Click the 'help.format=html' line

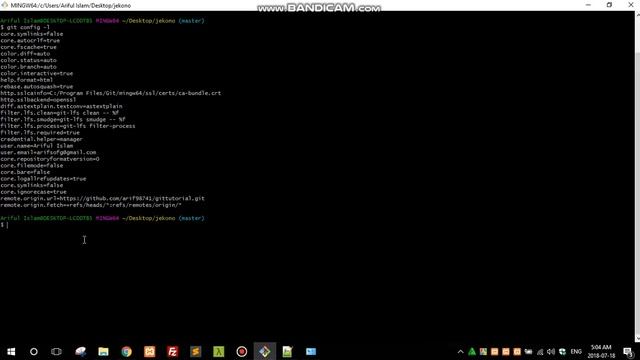click(27, 80)
